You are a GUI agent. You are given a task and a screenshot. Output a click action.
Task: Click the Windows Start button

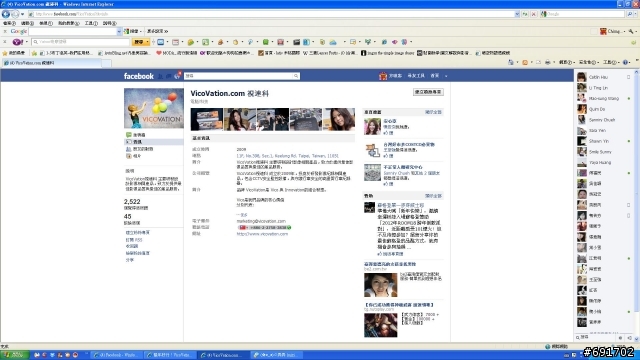coord(15,355)
